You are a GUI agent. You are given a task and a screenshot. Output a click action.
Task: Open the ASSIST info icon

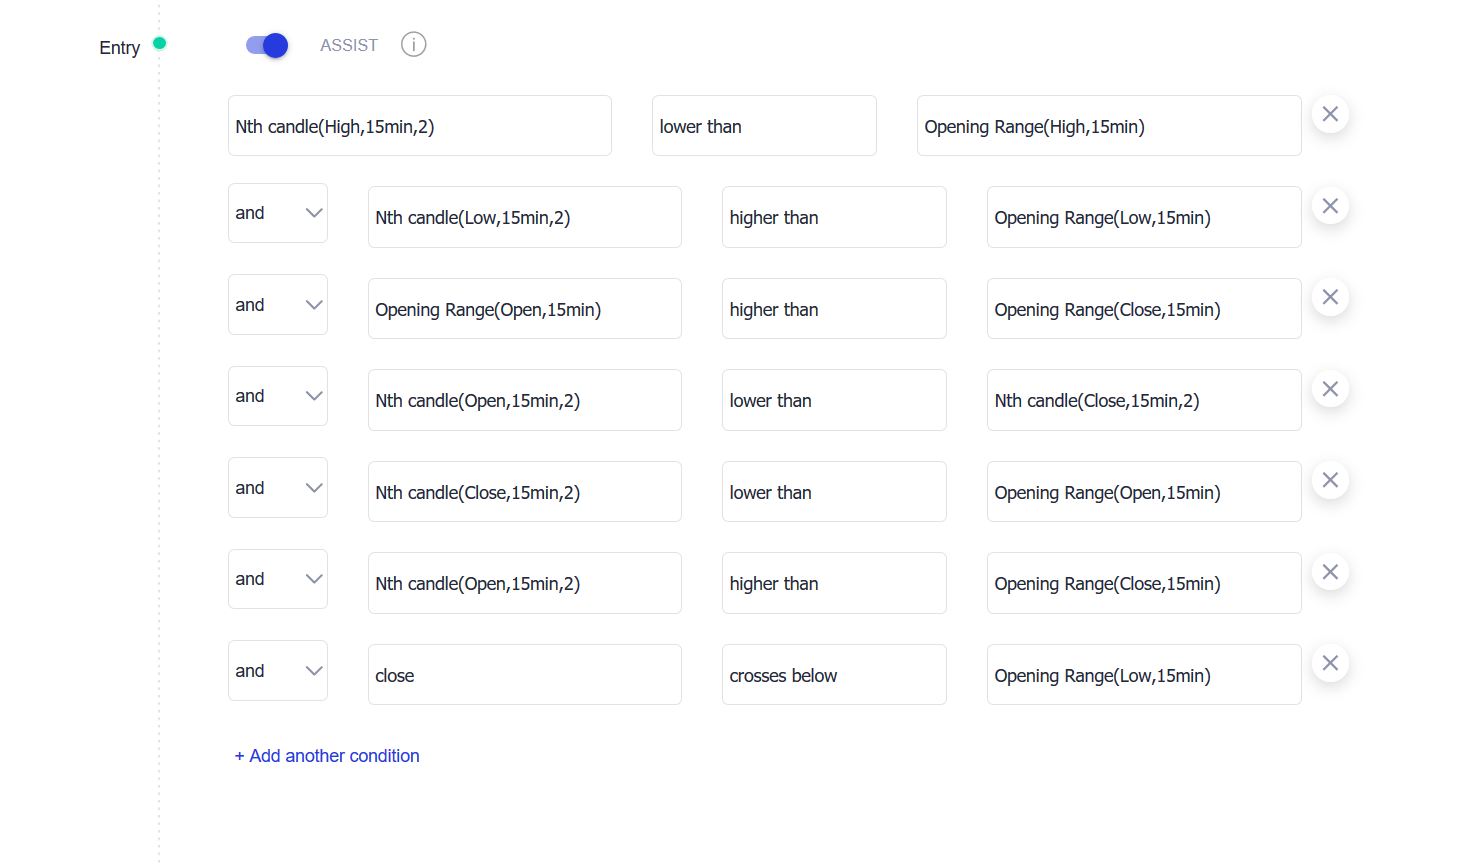(413, 45)
